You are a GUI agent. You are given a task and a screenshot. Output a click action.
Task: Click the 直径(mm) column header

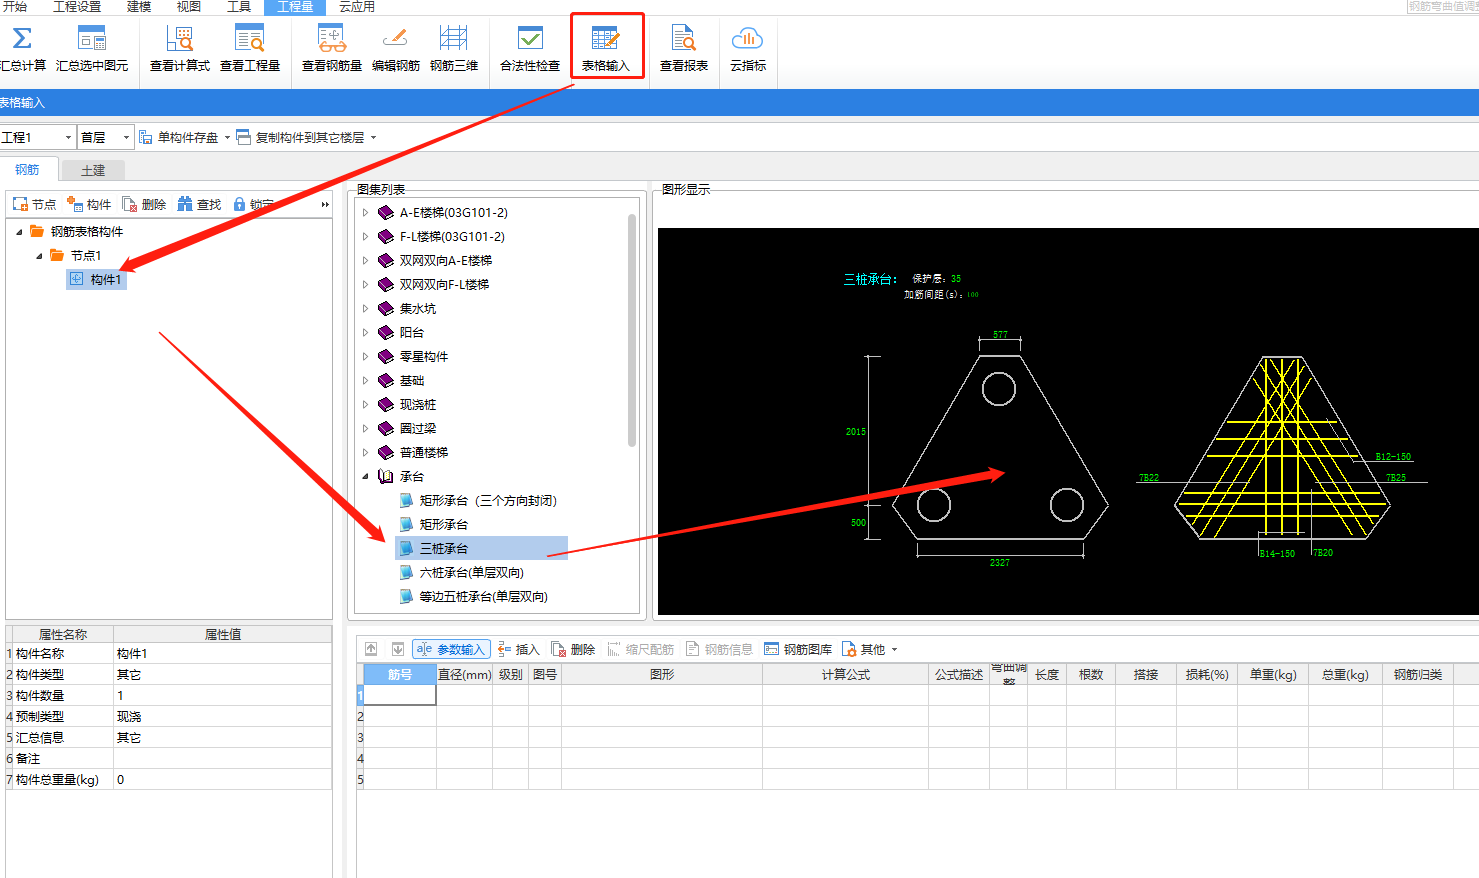point(465,674)
